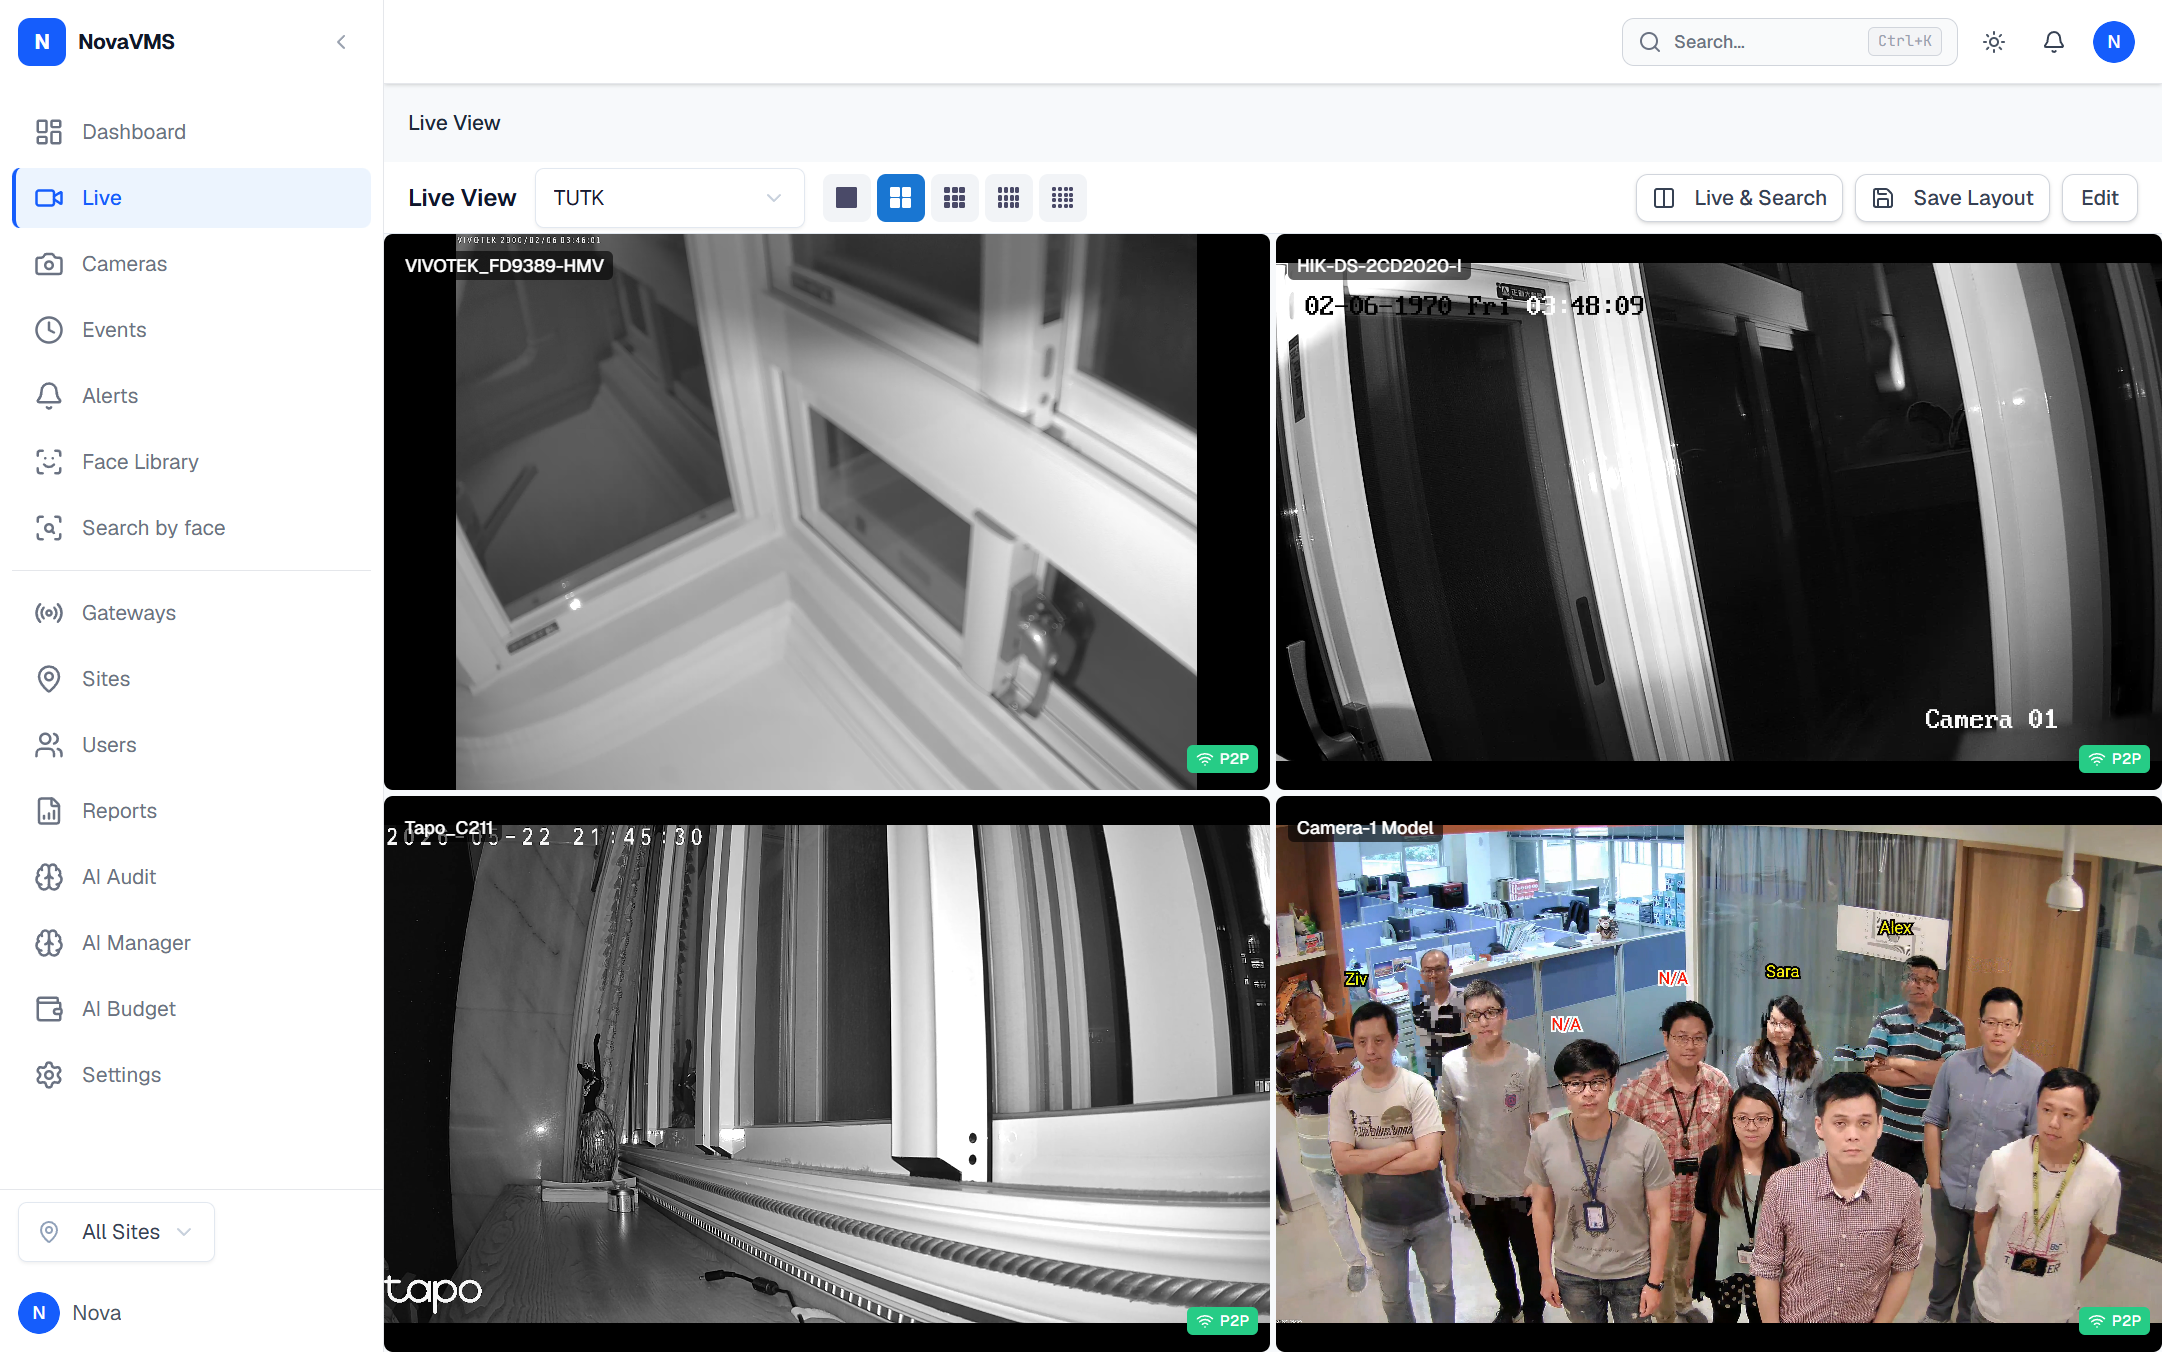Open the profile menu via top-right N avatar
2162x1352 pixels.
tap(2114, 42)
